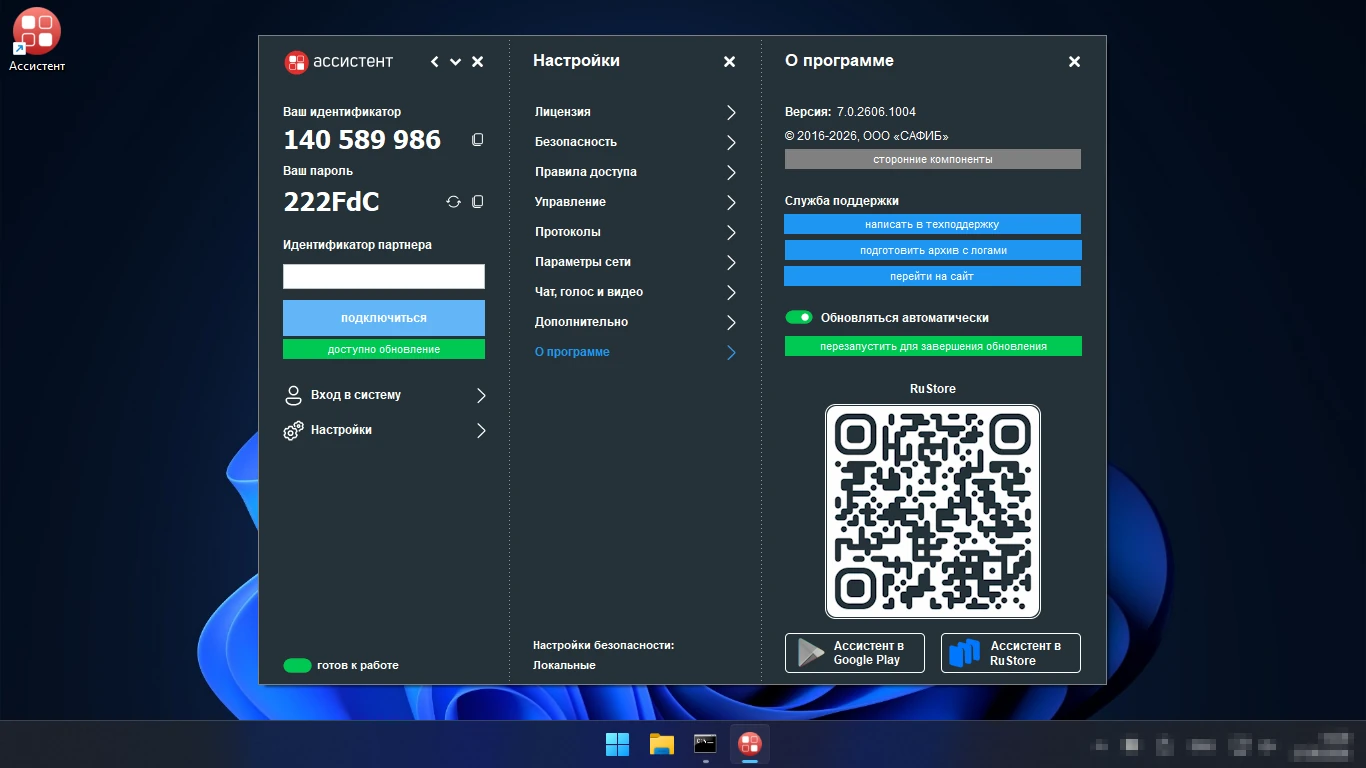
Task: Focus the Идентификатор партнера input field
Action: (384, 277)
